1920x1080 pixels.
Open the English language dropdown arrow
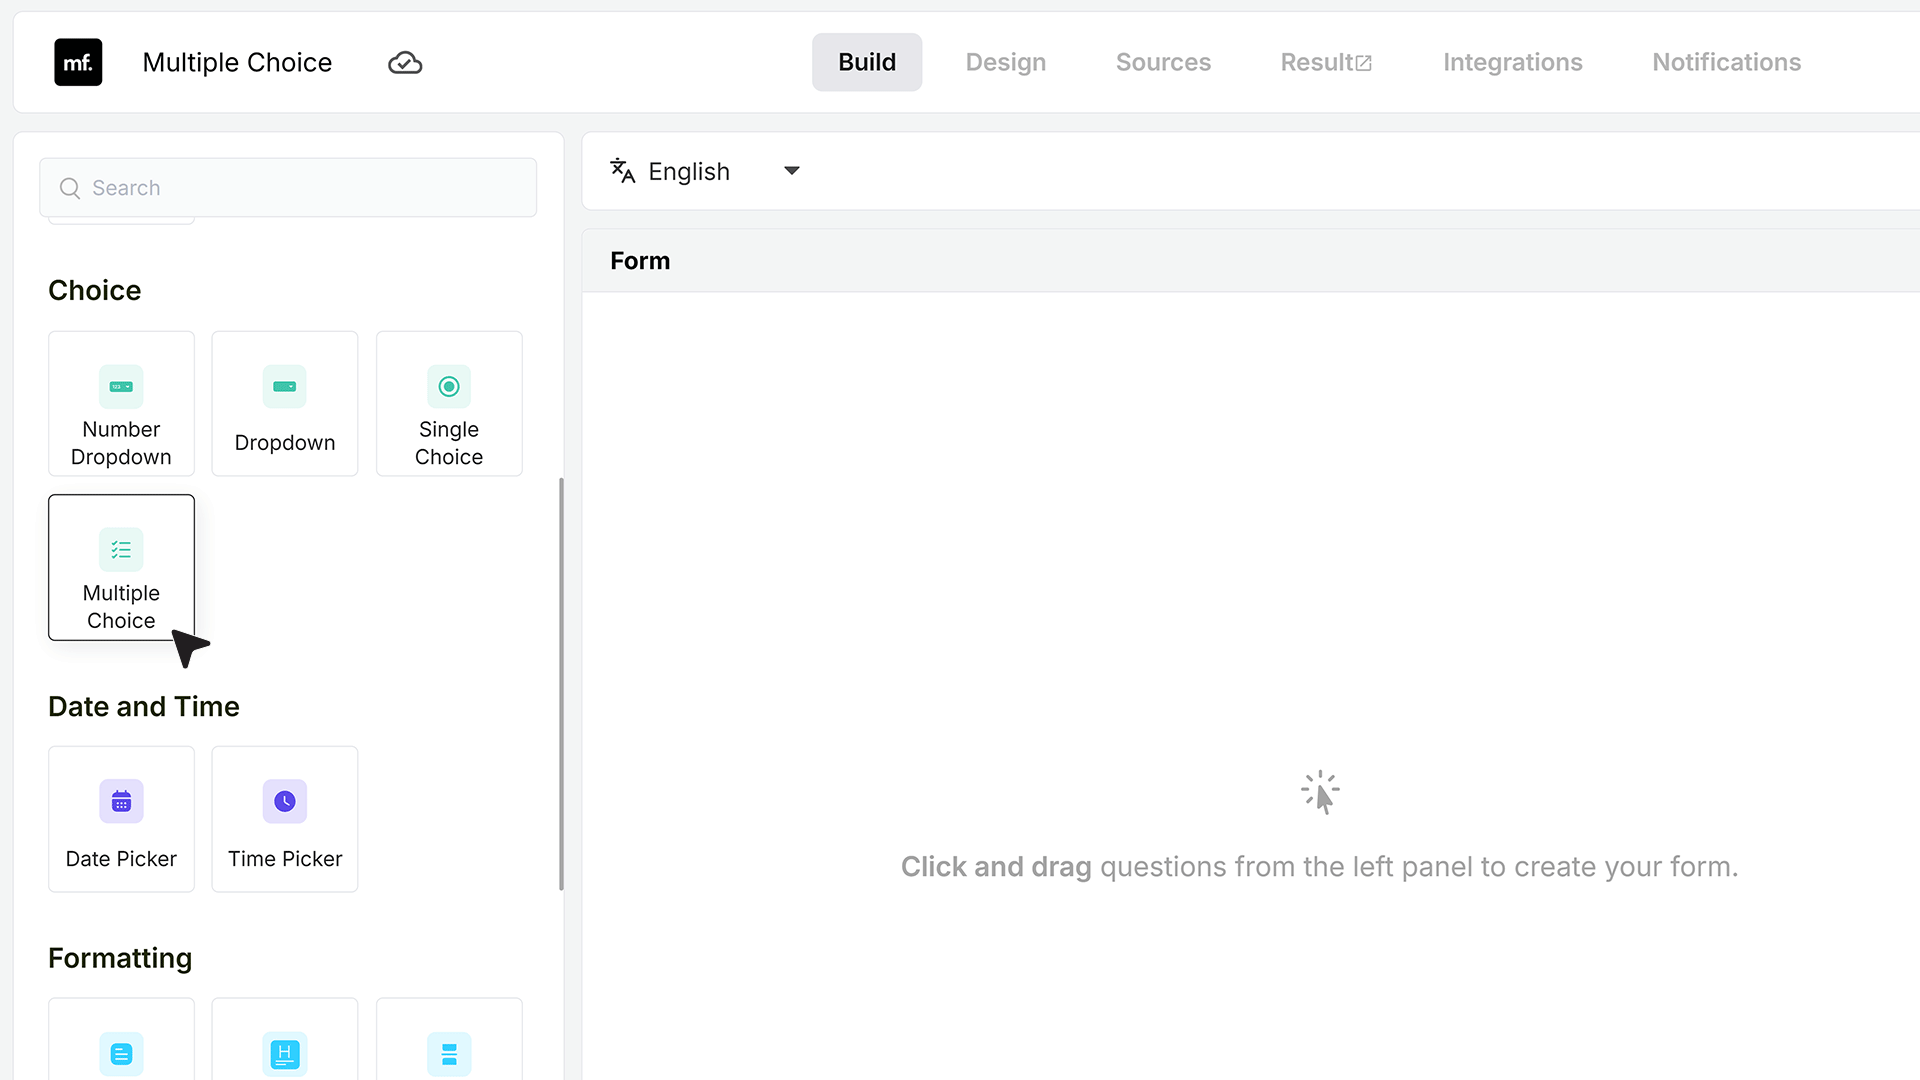coord(792,171)
